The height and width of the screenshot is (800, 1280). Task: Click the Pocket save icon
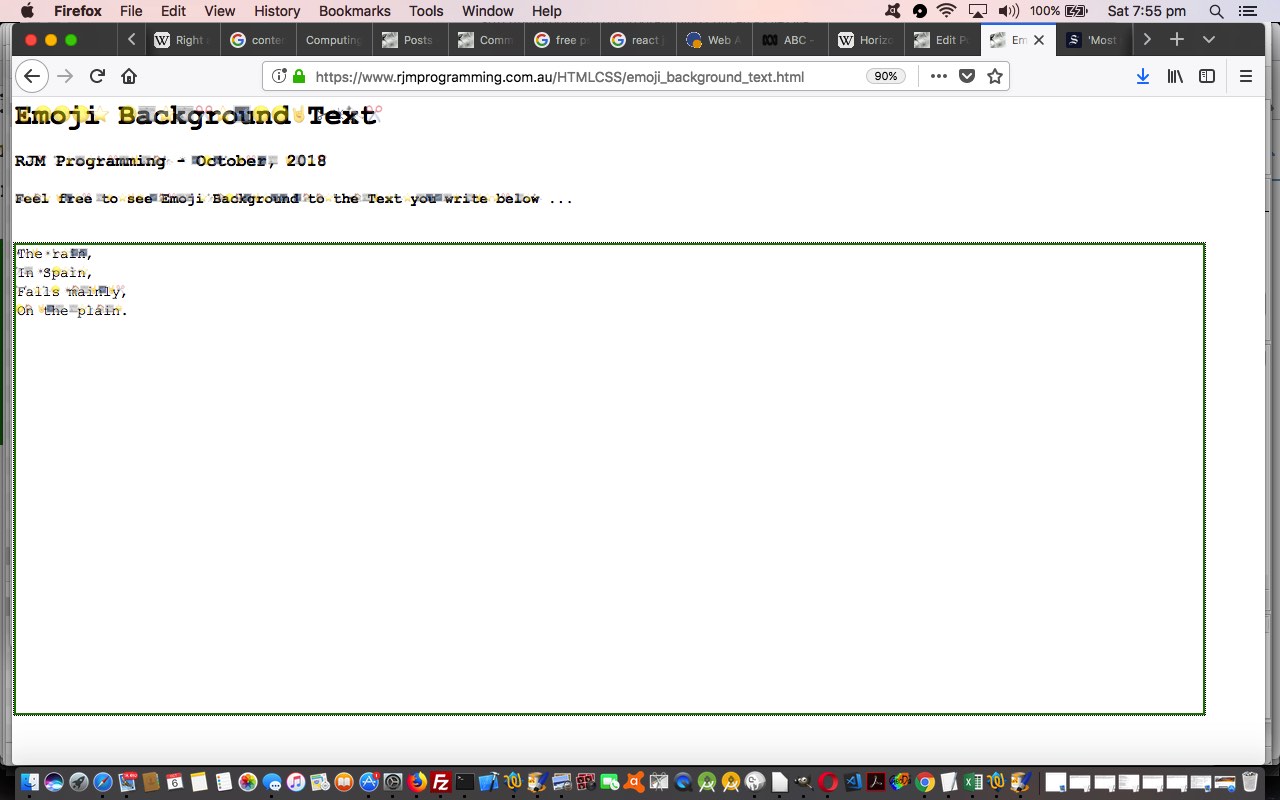click(x=967, y=76)
